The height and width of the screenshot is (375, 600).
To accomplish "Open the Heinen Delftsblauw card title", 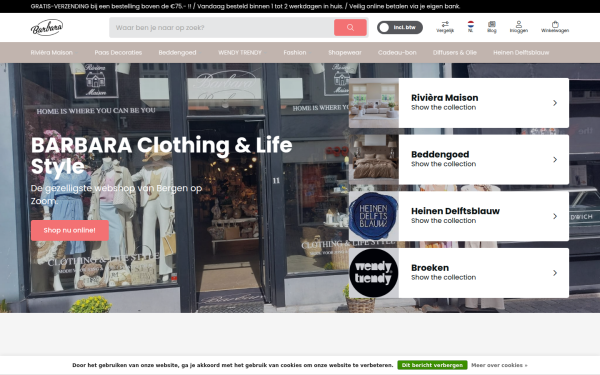I will point(455,211).
